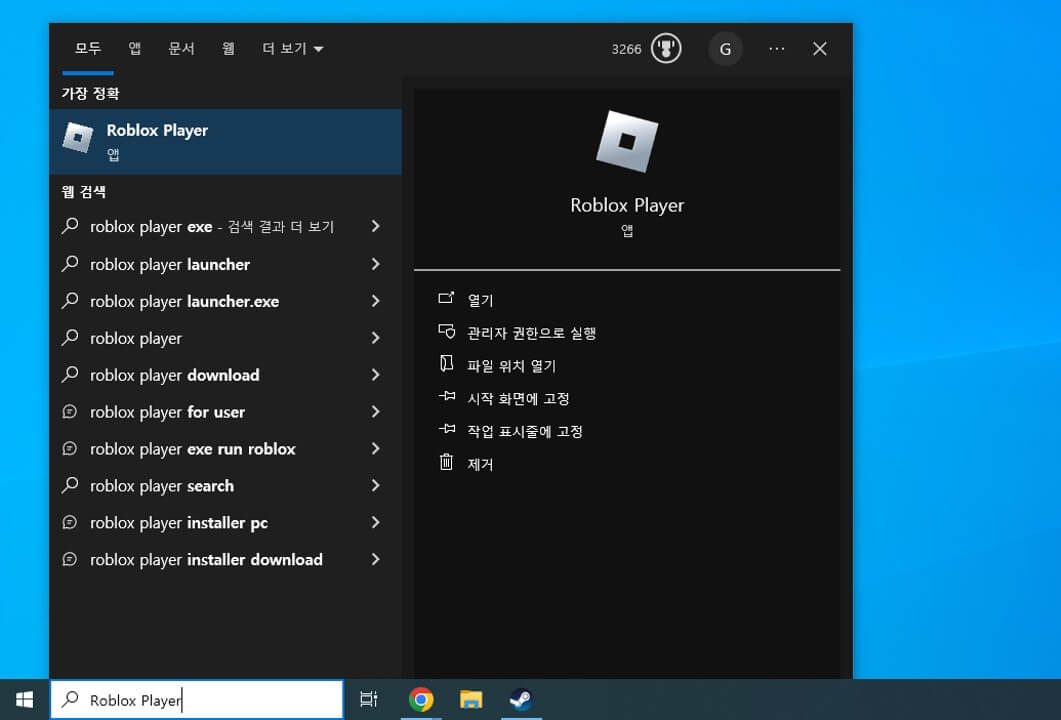Expand arrow for roblox player installer download
Image resolution: width=1061 pixels, height=720 pixels.
coord(376,560)
